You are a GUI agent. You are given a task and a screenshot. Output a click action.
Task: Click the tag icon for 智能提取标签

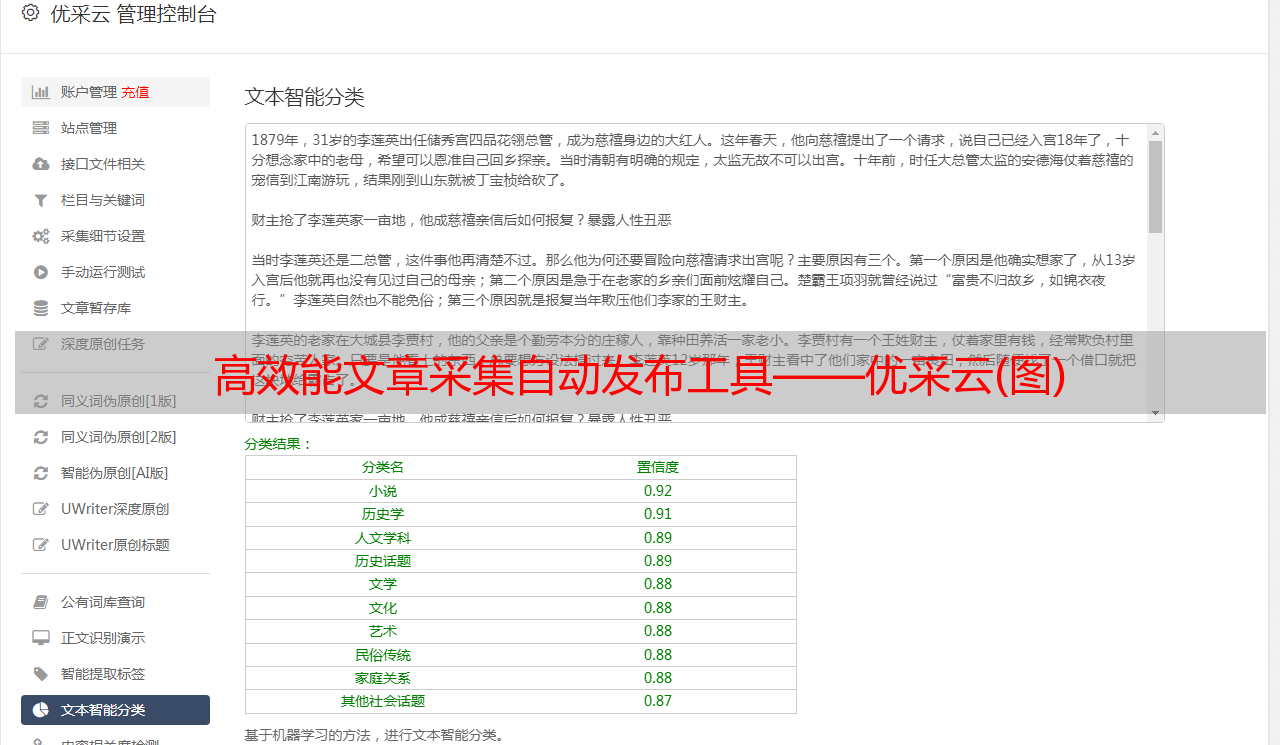tap(41, 674)
